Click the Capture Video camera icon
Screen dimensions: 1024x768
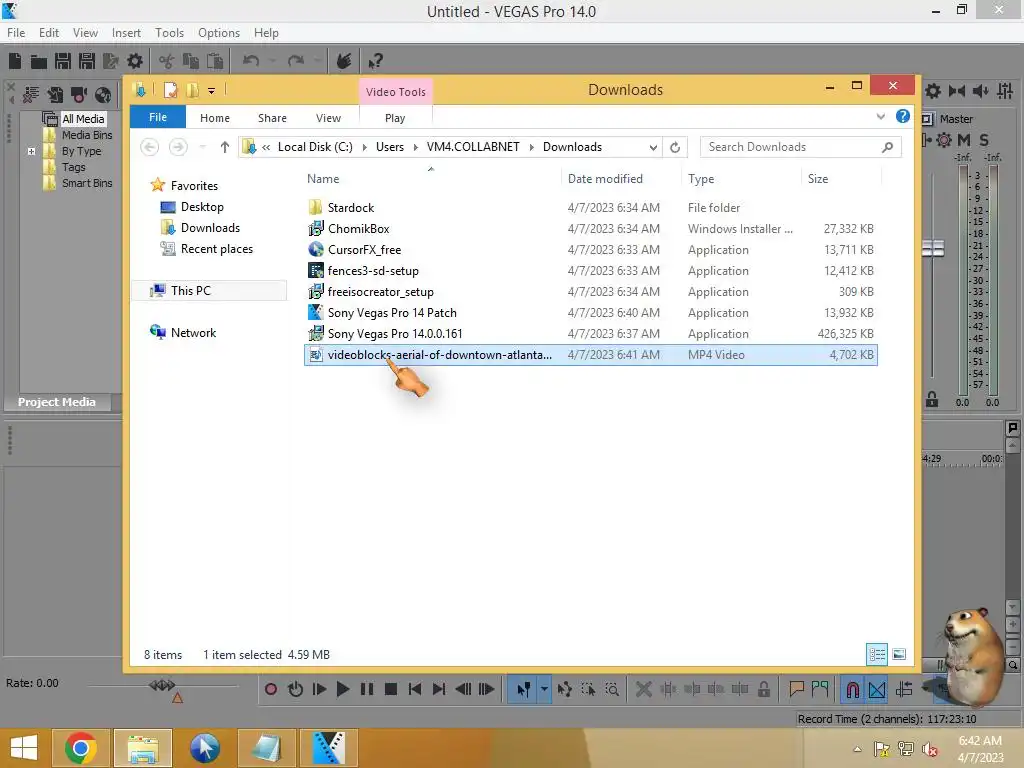(x=79, y=95)
